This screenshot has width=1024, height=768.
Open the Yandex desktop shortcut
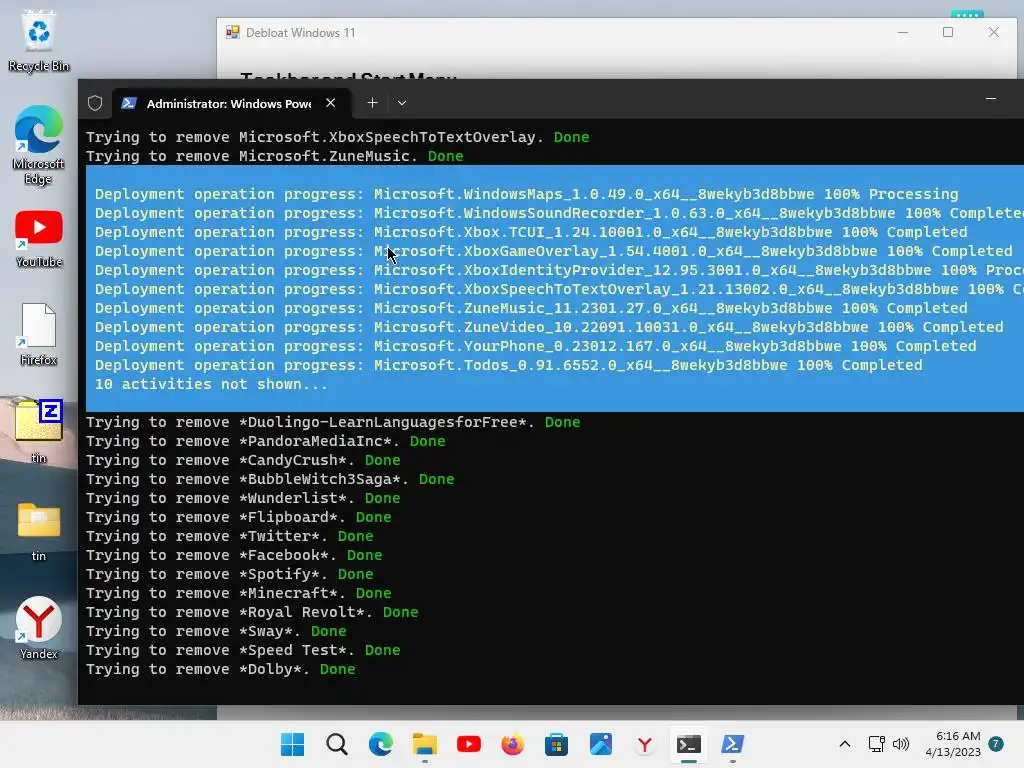tap(39, 628)
